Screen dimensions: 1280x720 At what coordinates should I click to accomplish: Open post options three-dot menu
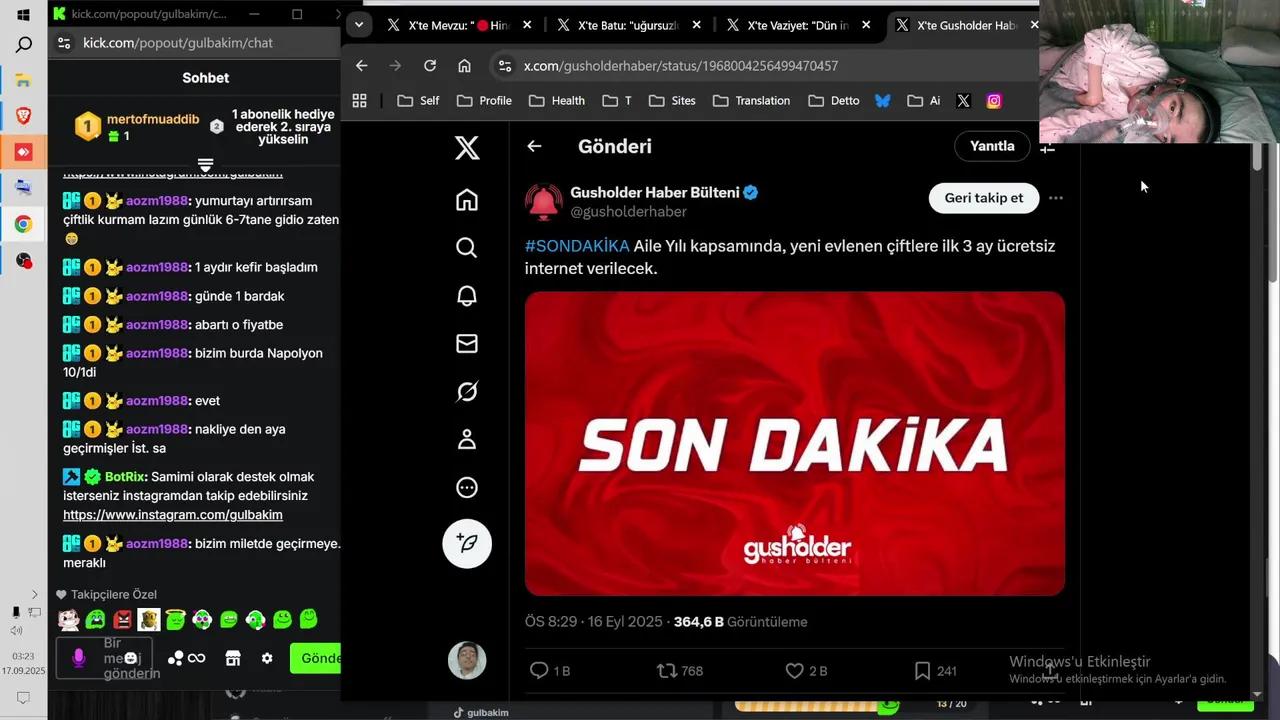click(x=1056, y=198)
